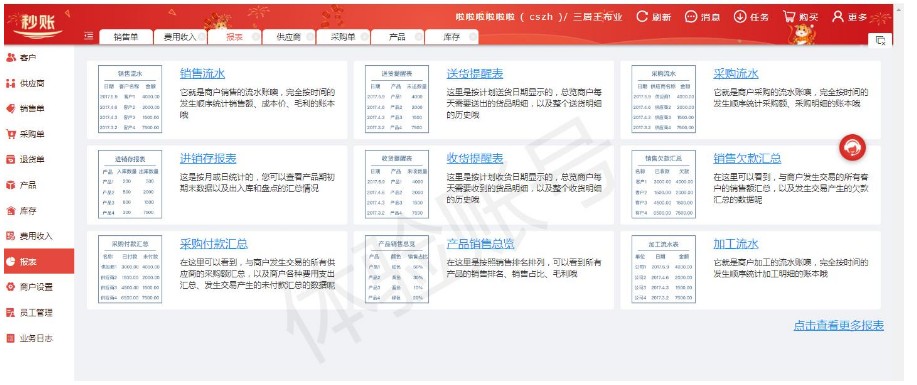The image size is (917, 385).
Task: Click the close-all-tabs icon at top right
Action: (x=880, y=40)
